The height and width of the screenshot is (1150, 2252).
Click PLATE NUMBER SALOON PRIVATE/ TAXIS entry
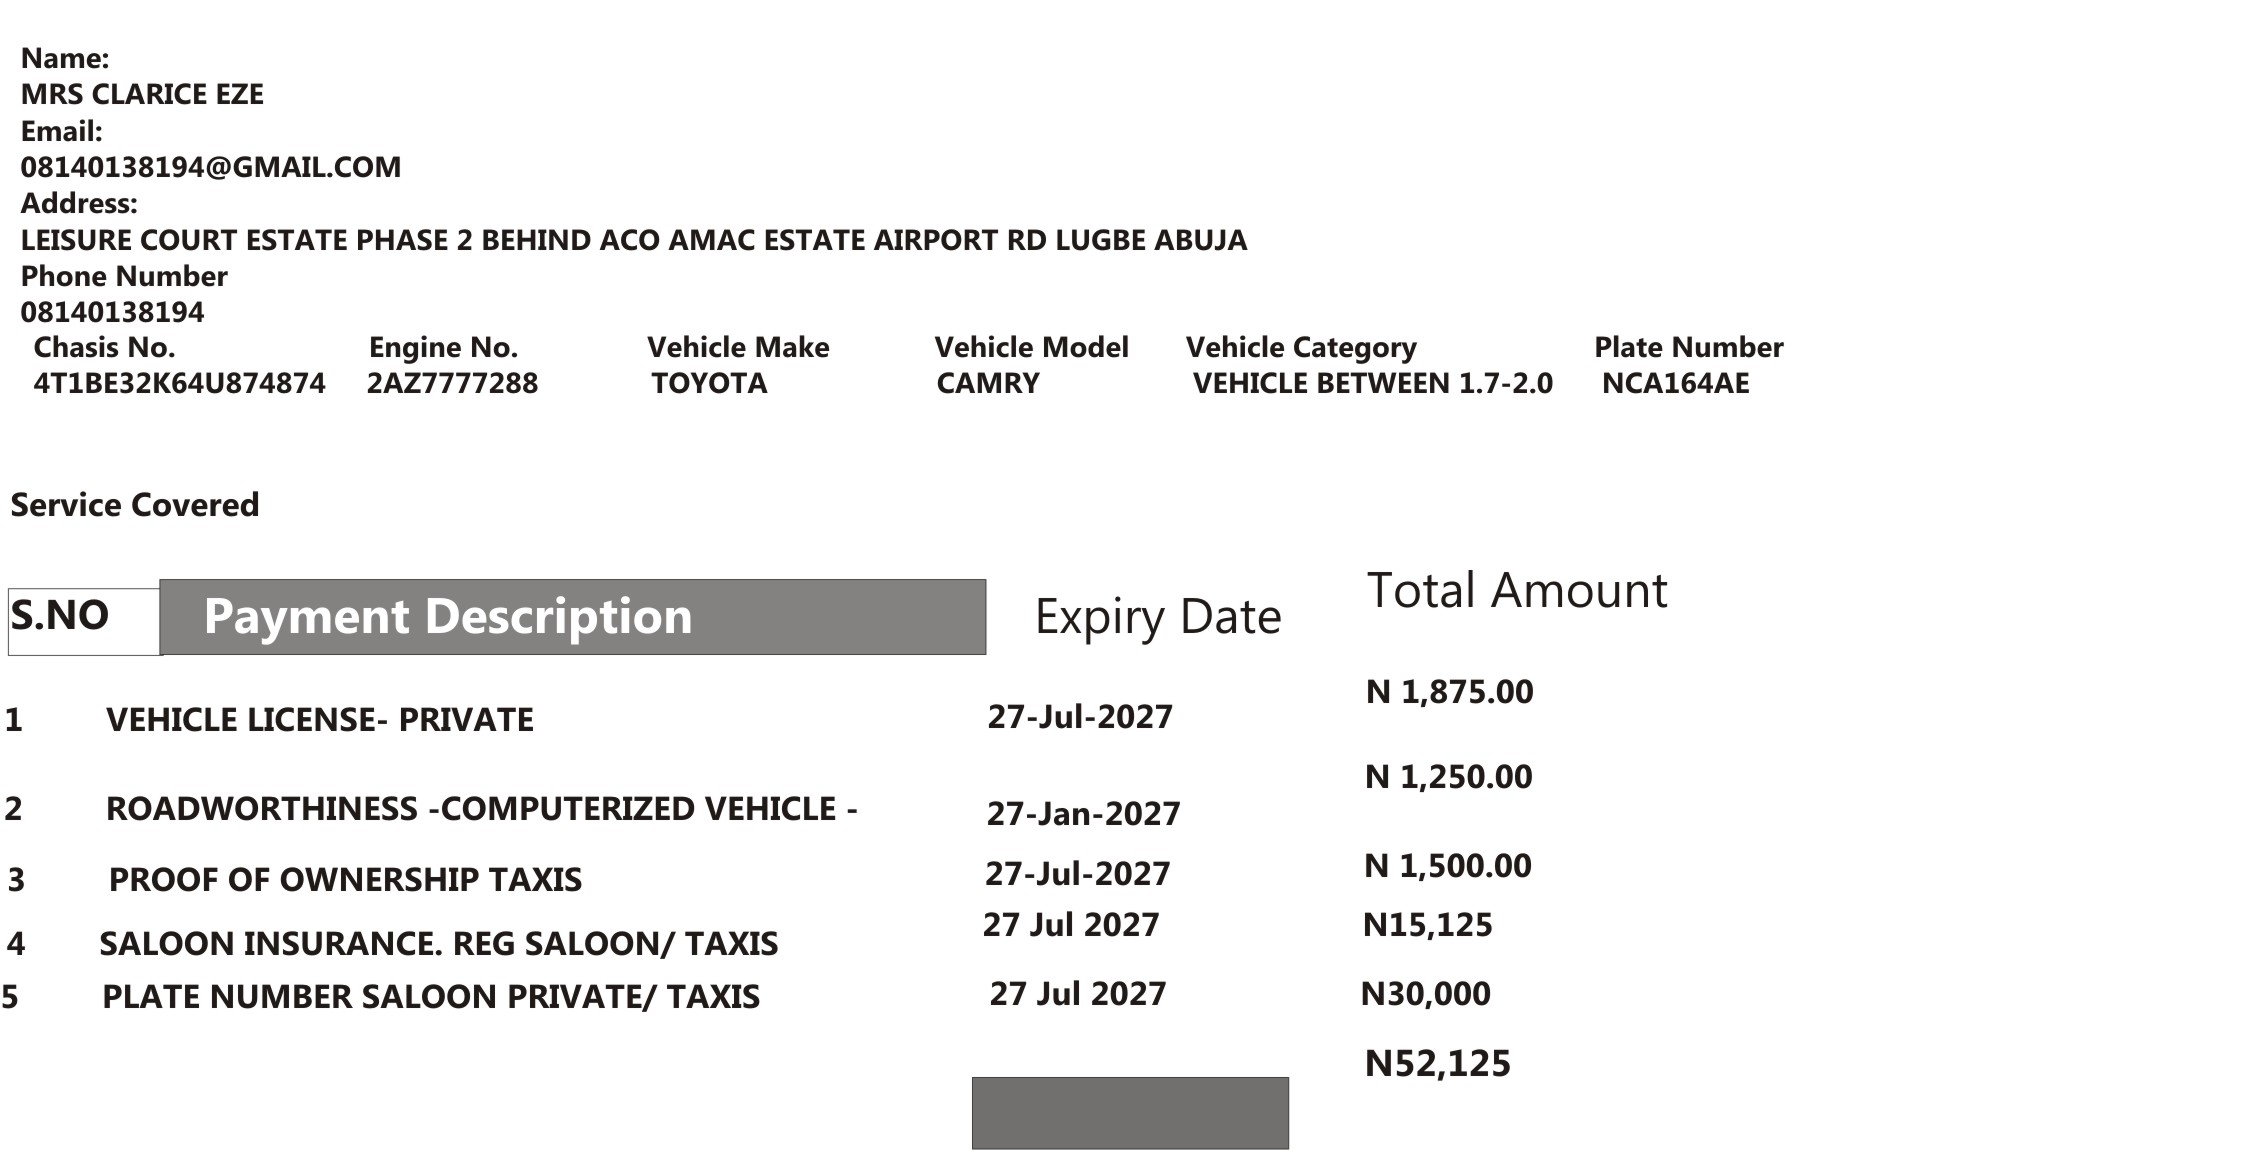click(x=431, y=997)
